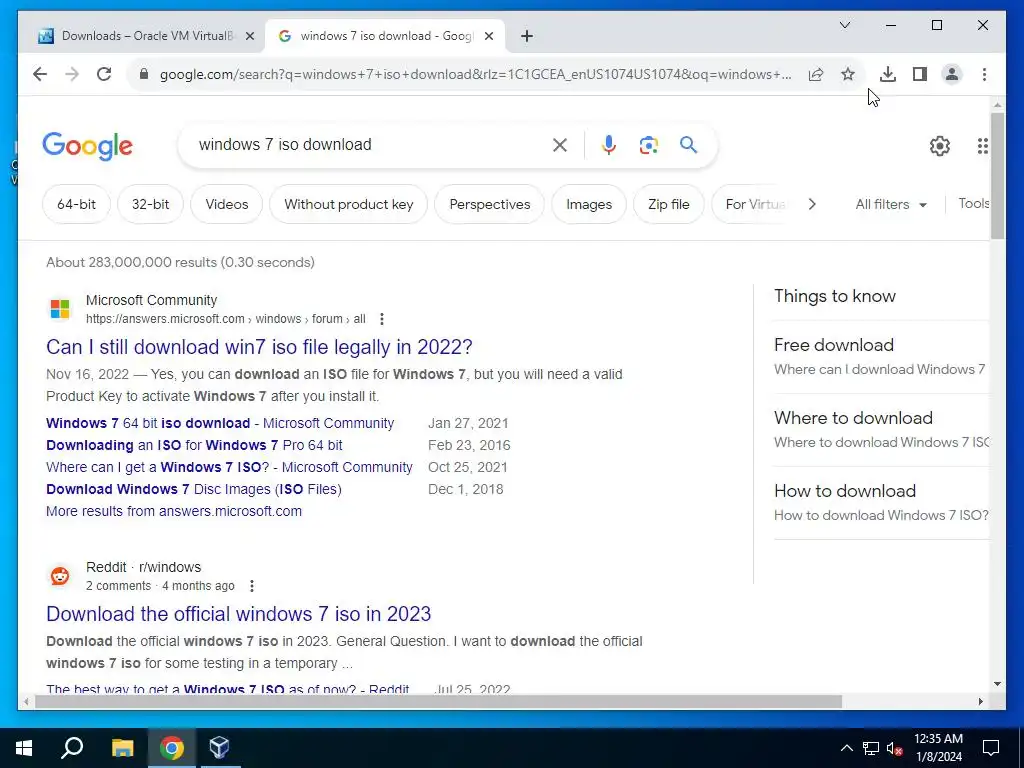Reload the Google search page

click(x=104, y=74)
